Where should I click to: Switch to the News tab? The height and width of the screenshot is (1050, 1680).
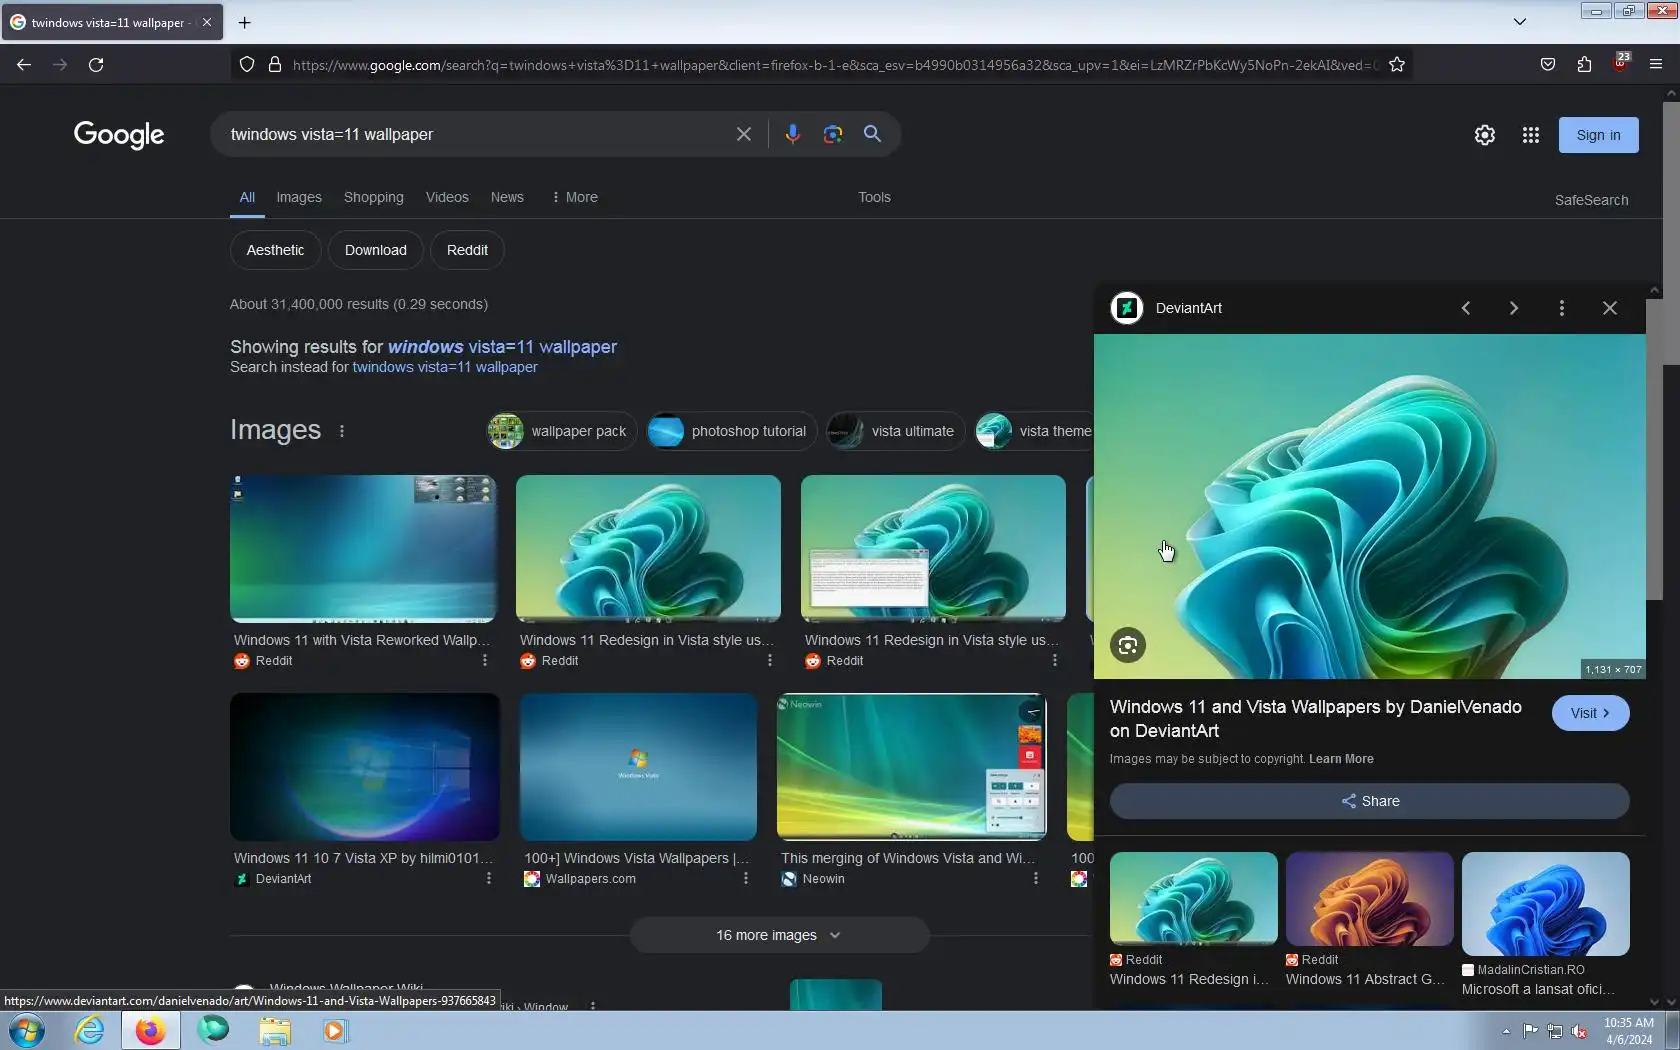click(x=507, y=197)
